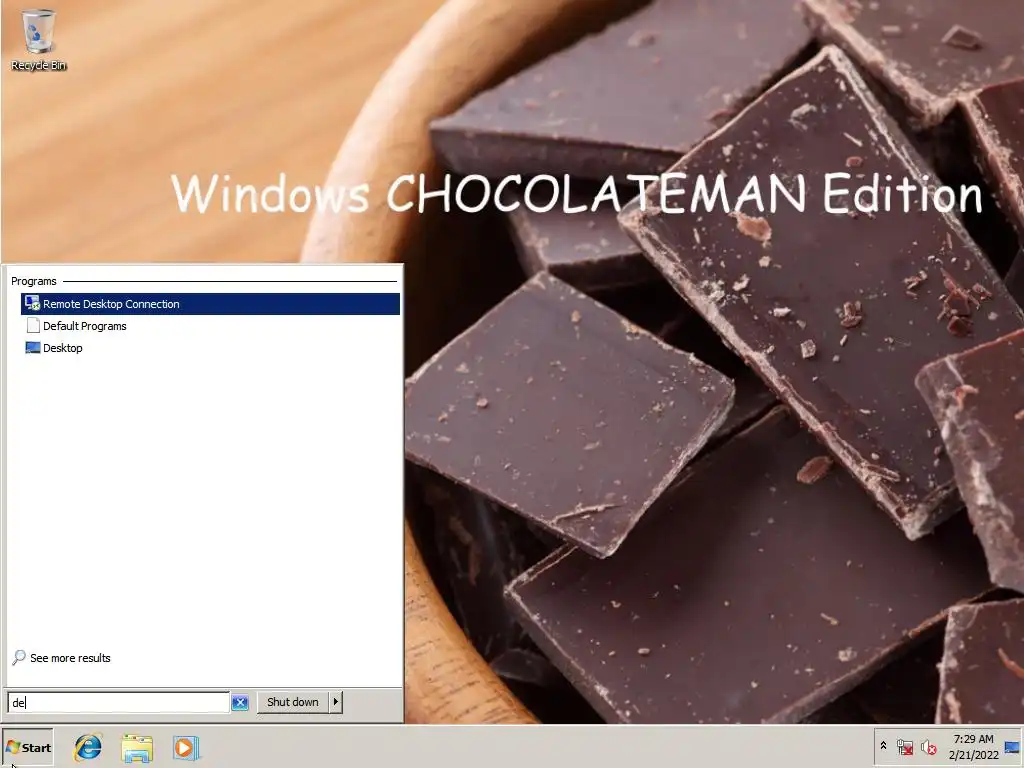Viewport: 1024px width, 768px height.
Task: Open the clock showing 7:29 AM
Action: click(973, 746)
